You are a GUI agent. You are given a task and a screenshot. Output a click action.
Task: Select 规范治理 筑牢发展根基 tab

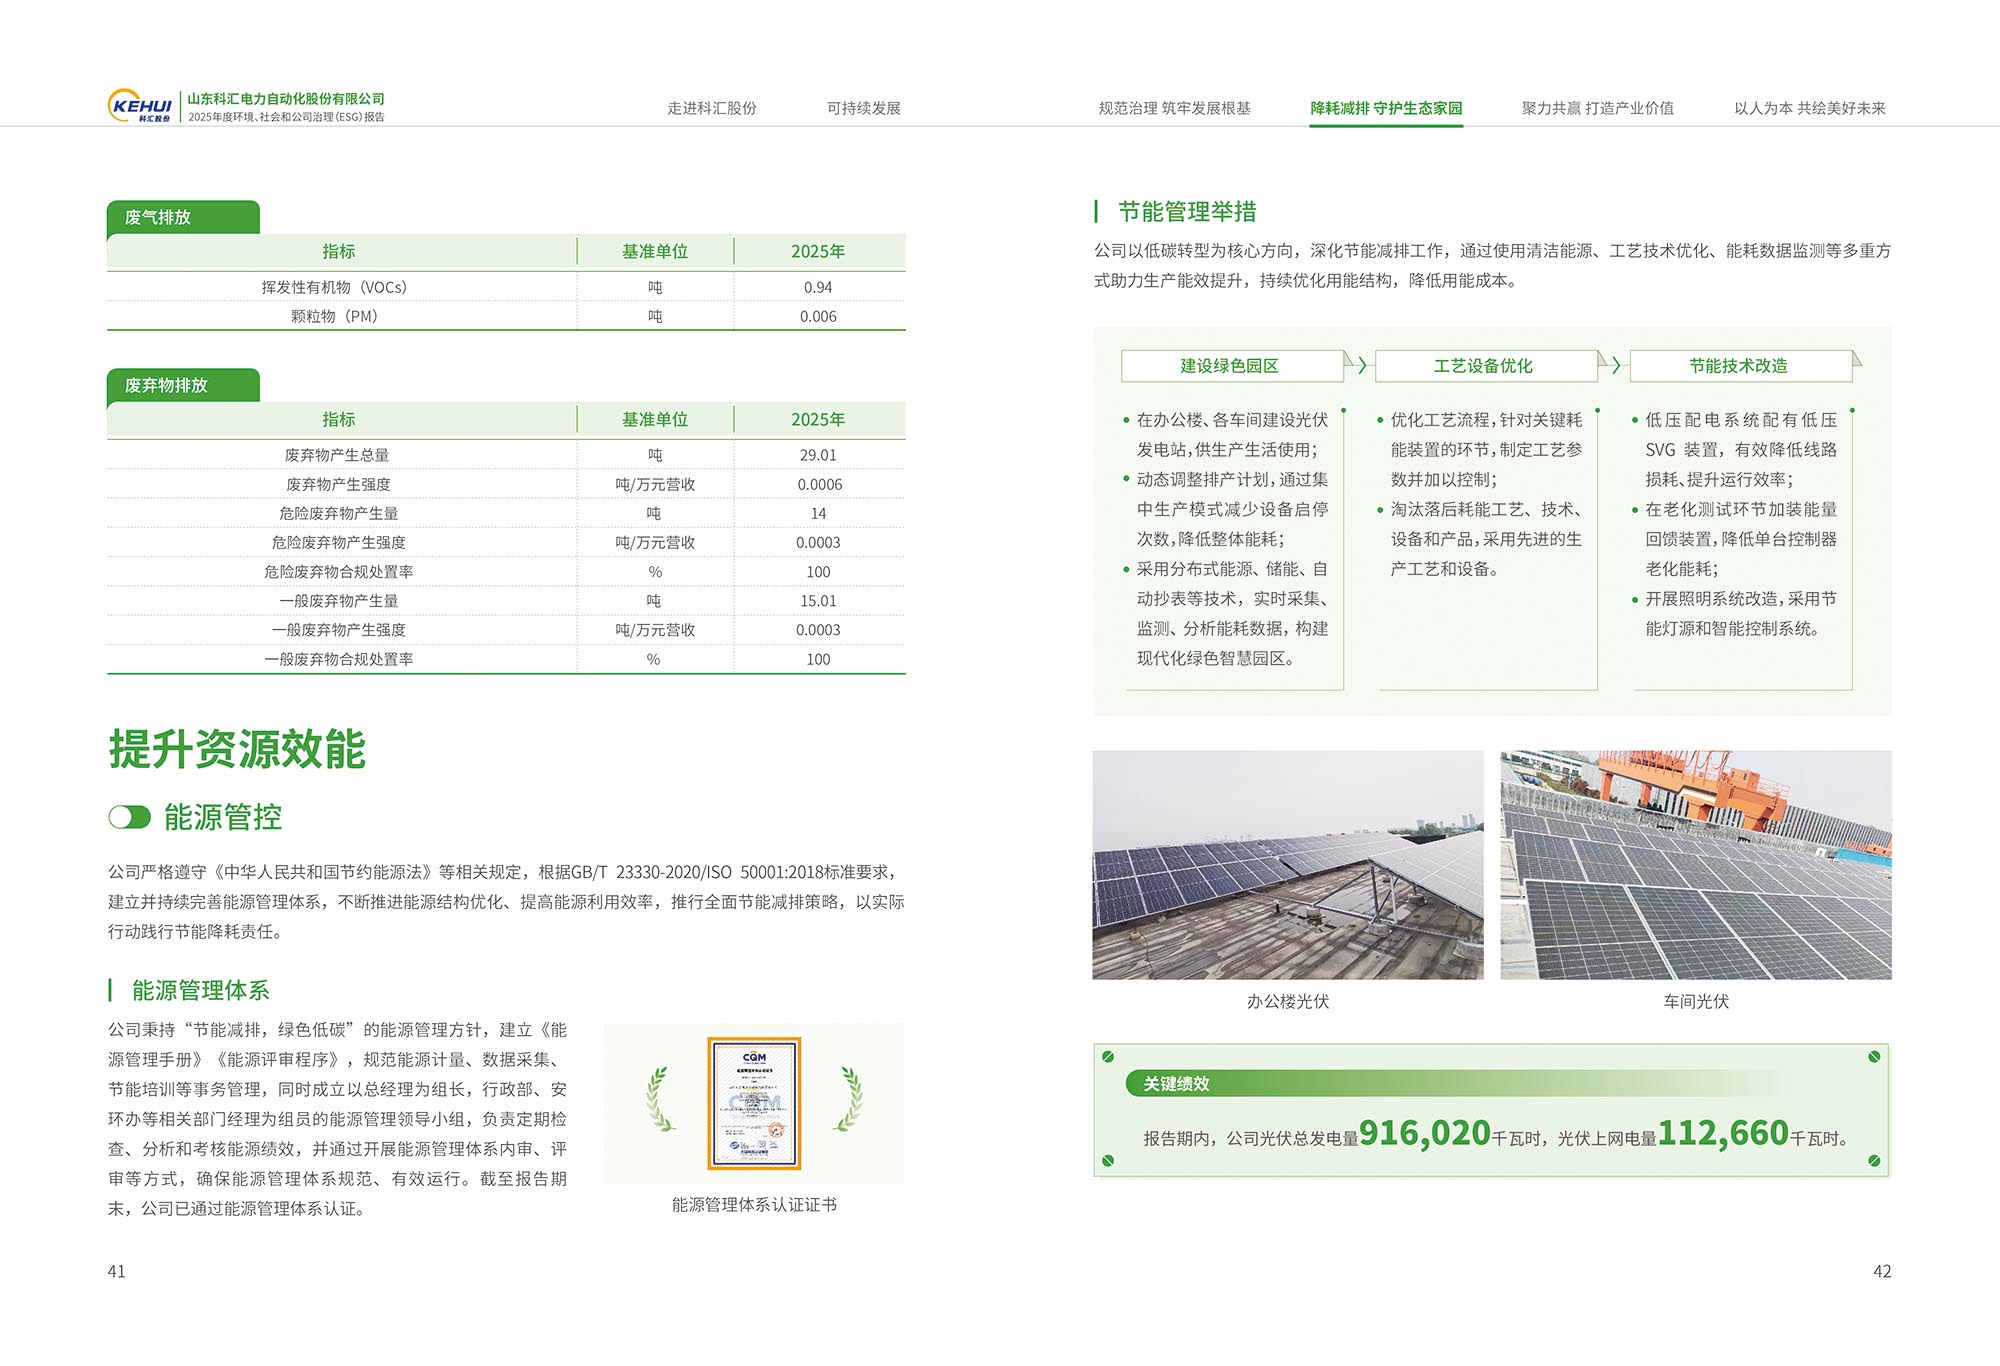(1174, 108)
